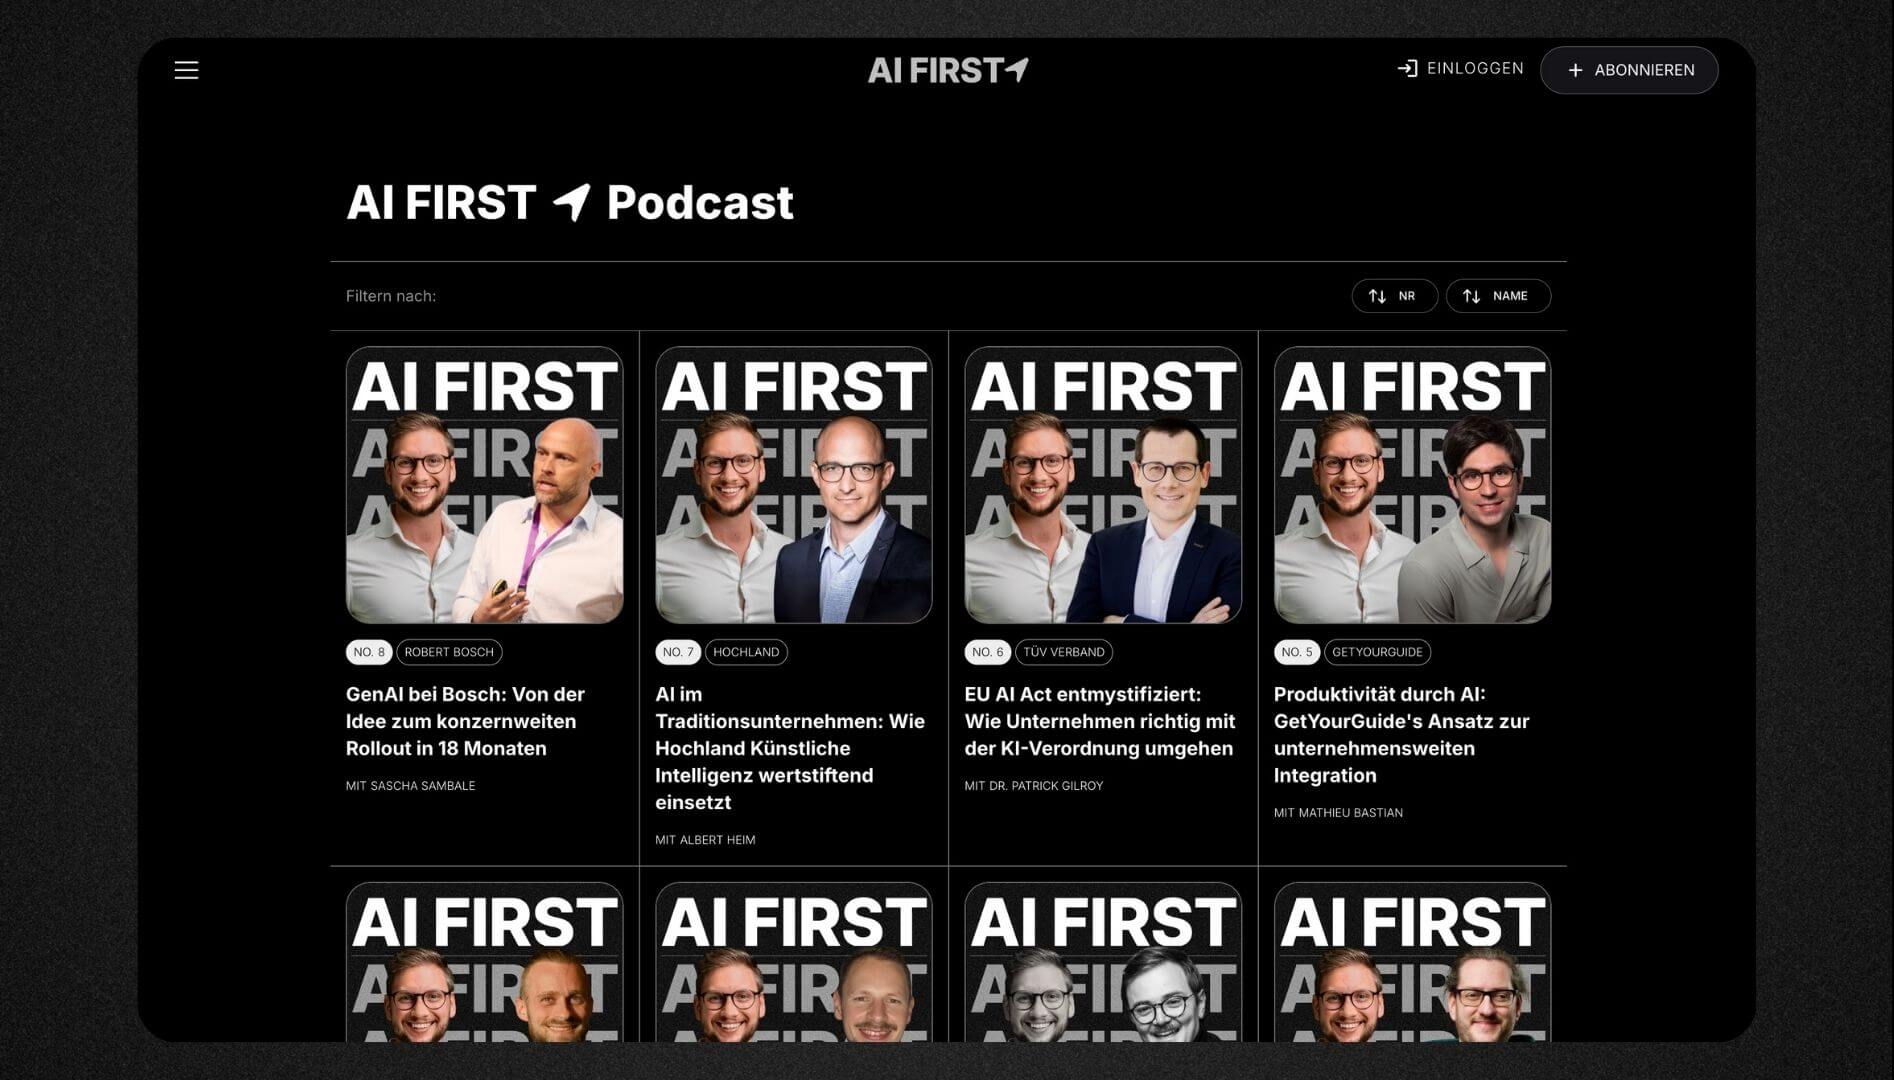Click the arrow icon in Podcast heading
The width and height of the screenshot is (1894, 1080).
point(572,202)
